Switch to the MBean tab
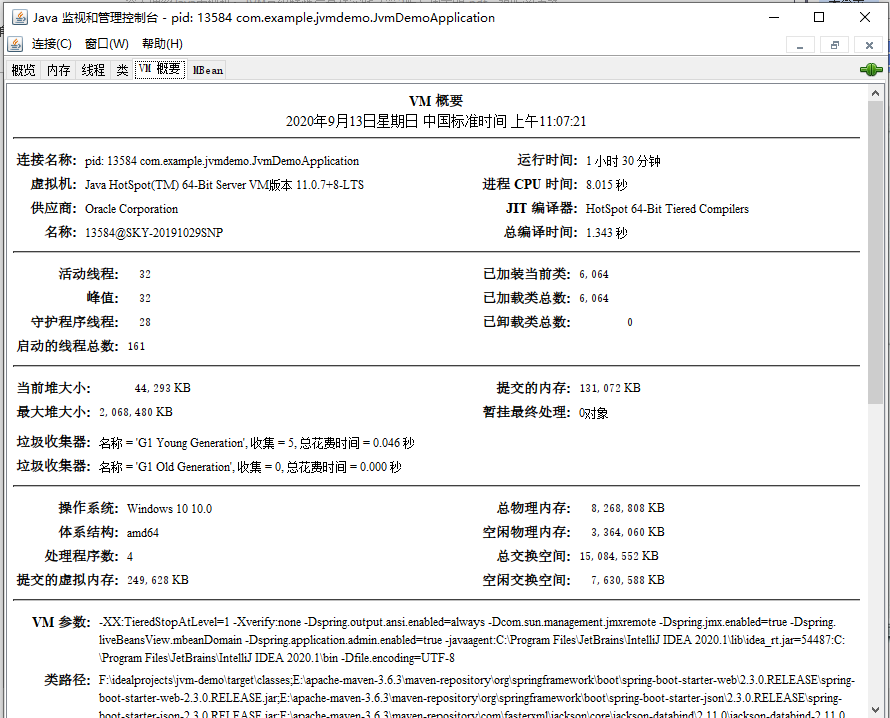 [207, 70]
